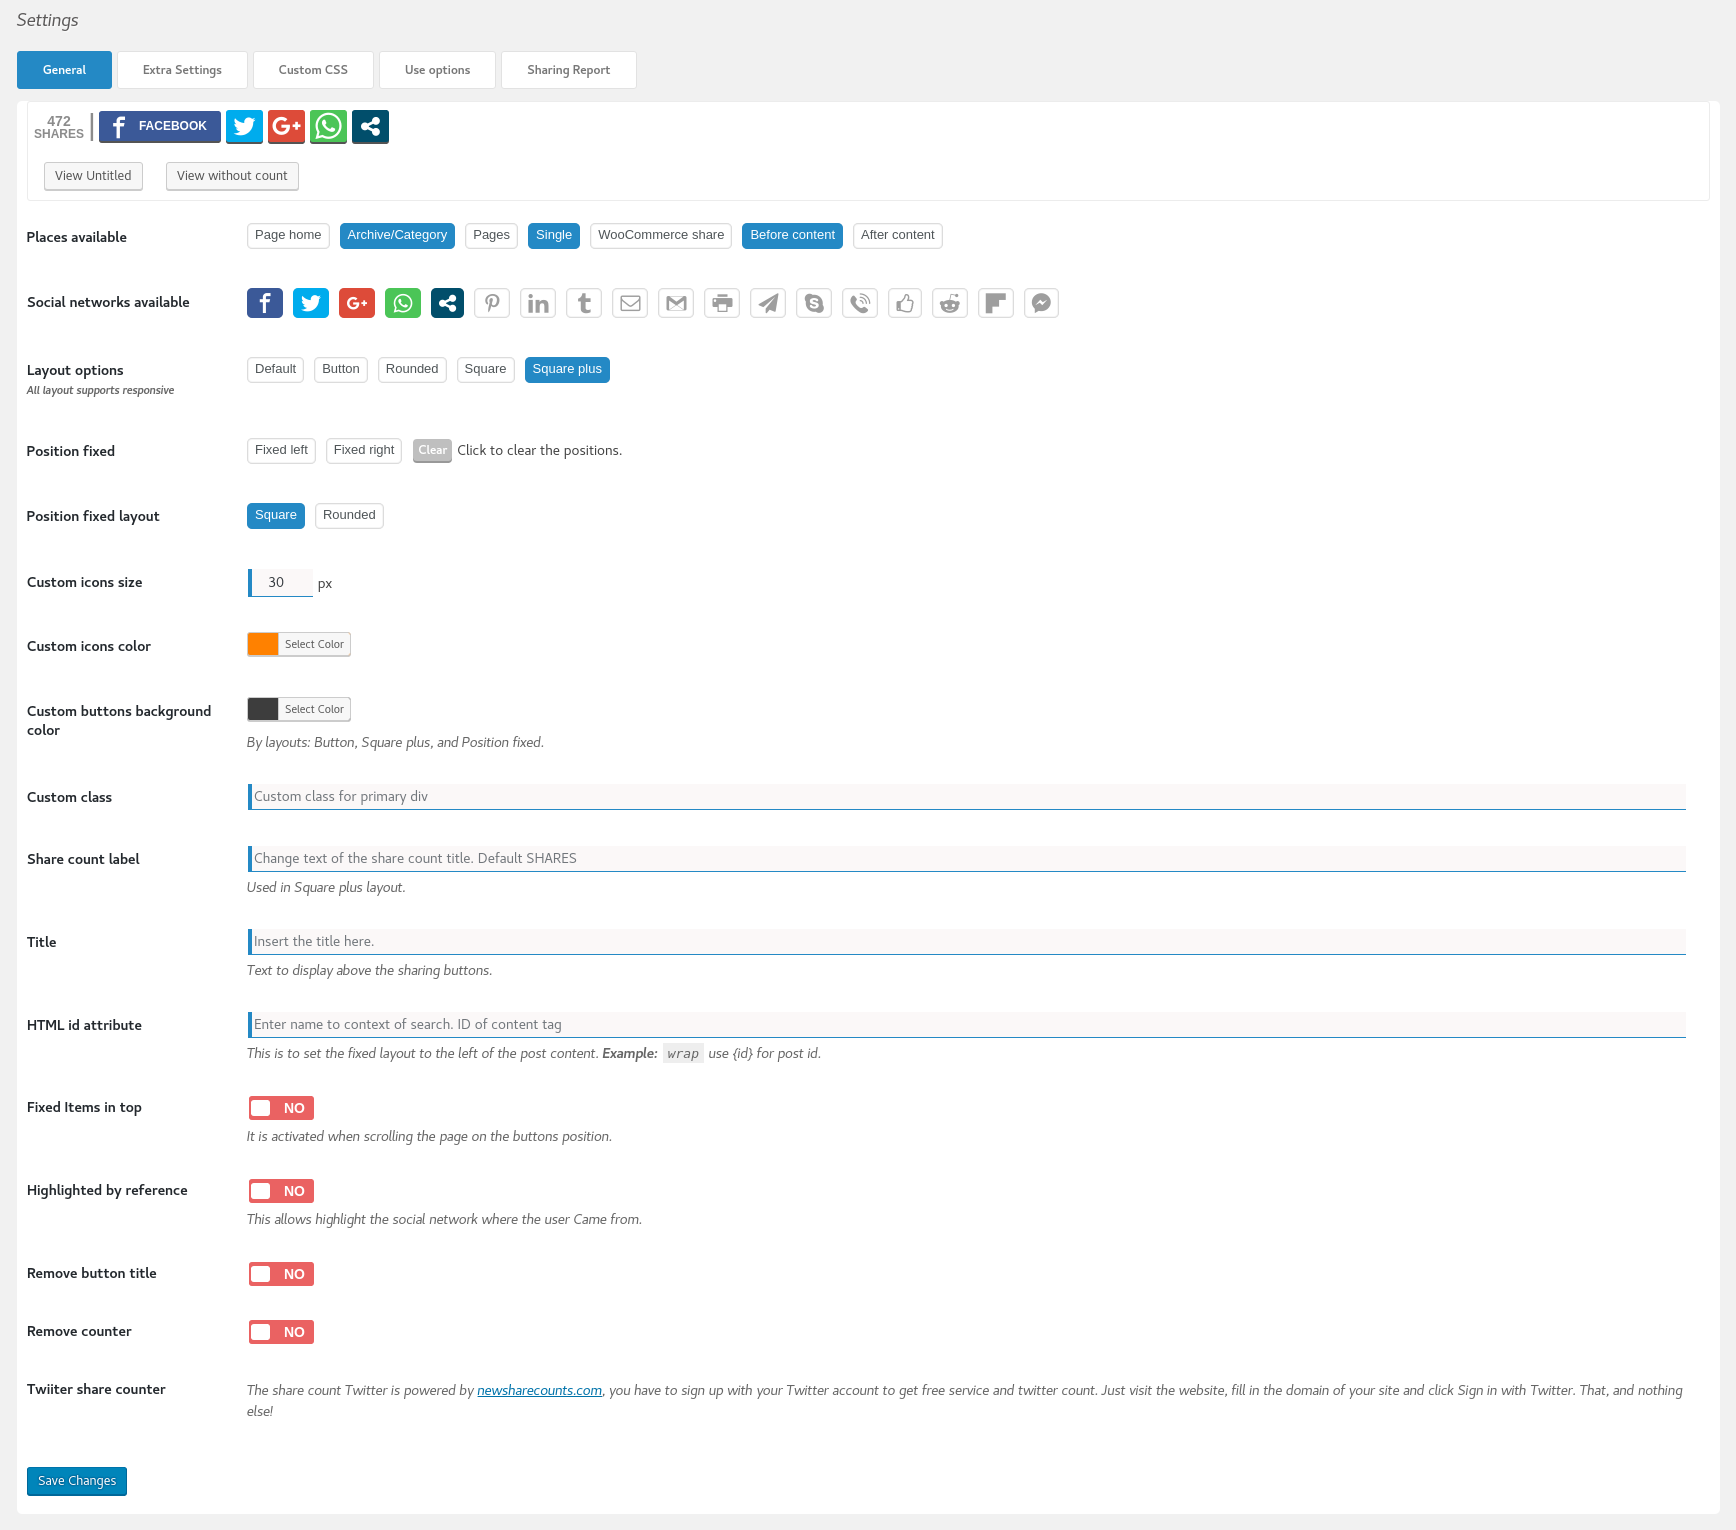Image resolution: width=1736 pixels, height=1530 pixels.
Task: Click the WhatsApp button in the preview
Action: [x=328, y=126]
